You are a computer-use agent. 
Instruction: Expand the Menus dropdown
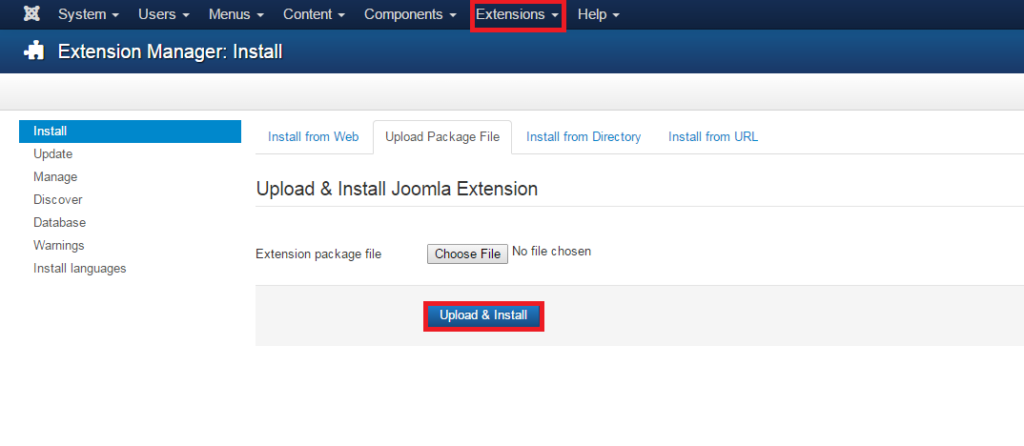click(x=236, y=14)
